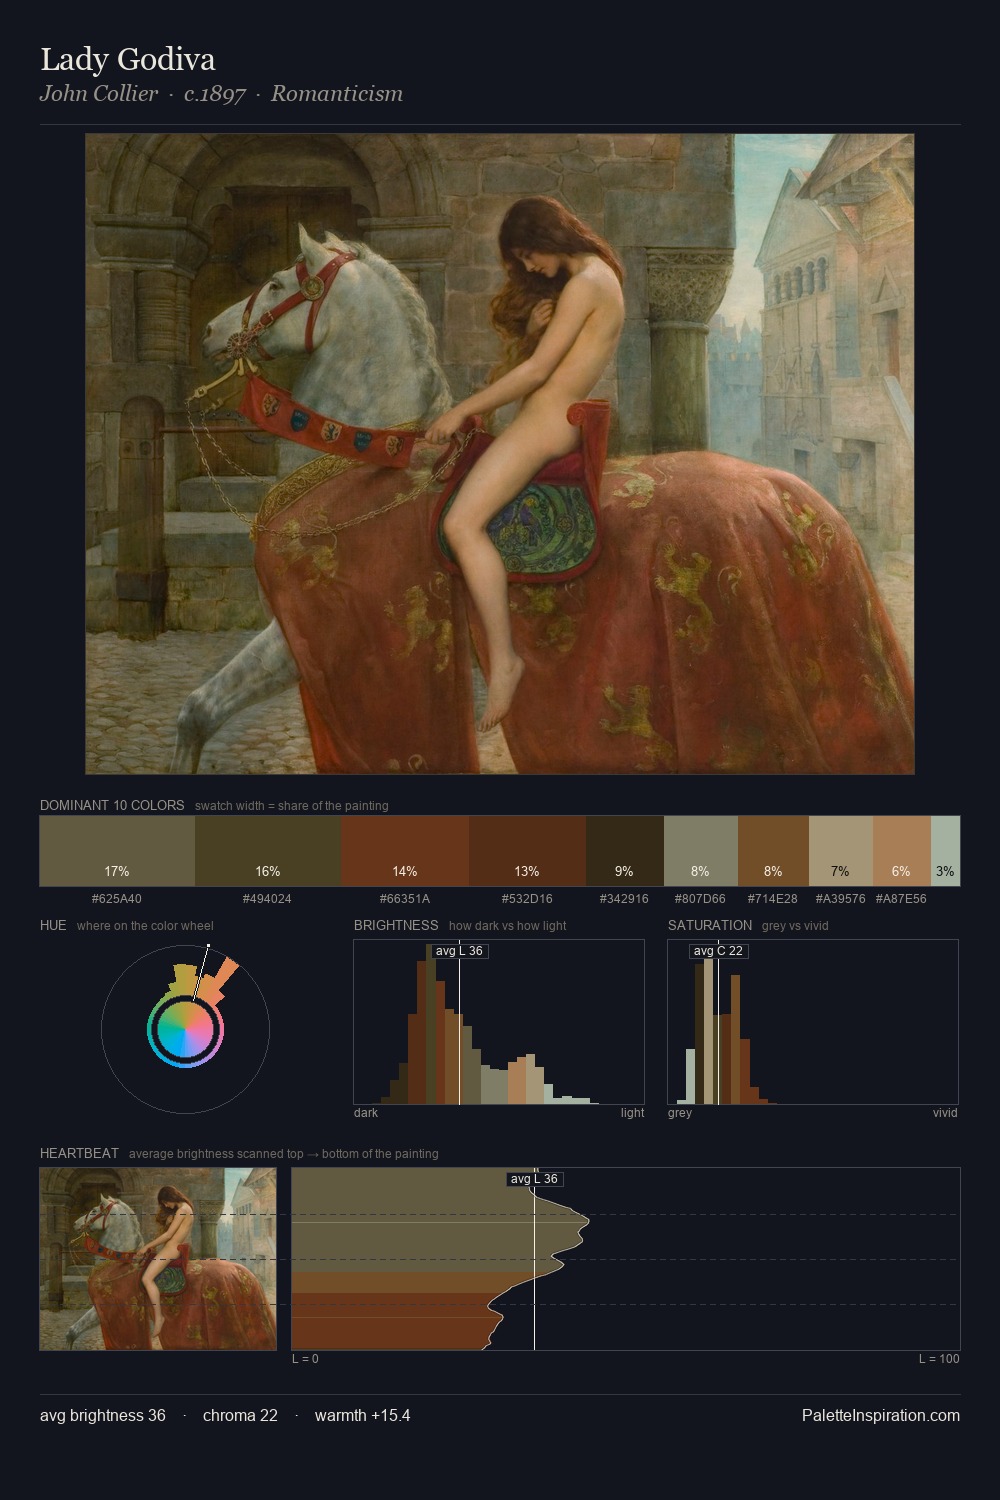Screen dimensions: 1000x1500
Task: Click the 'Lady Godiva' title
Action: click(x=128, y=60)
